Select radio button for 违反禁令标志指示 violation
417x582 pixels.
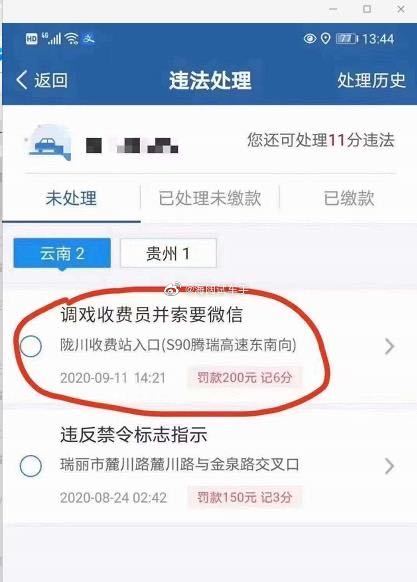pyautogui.click(x=31, y=466)
